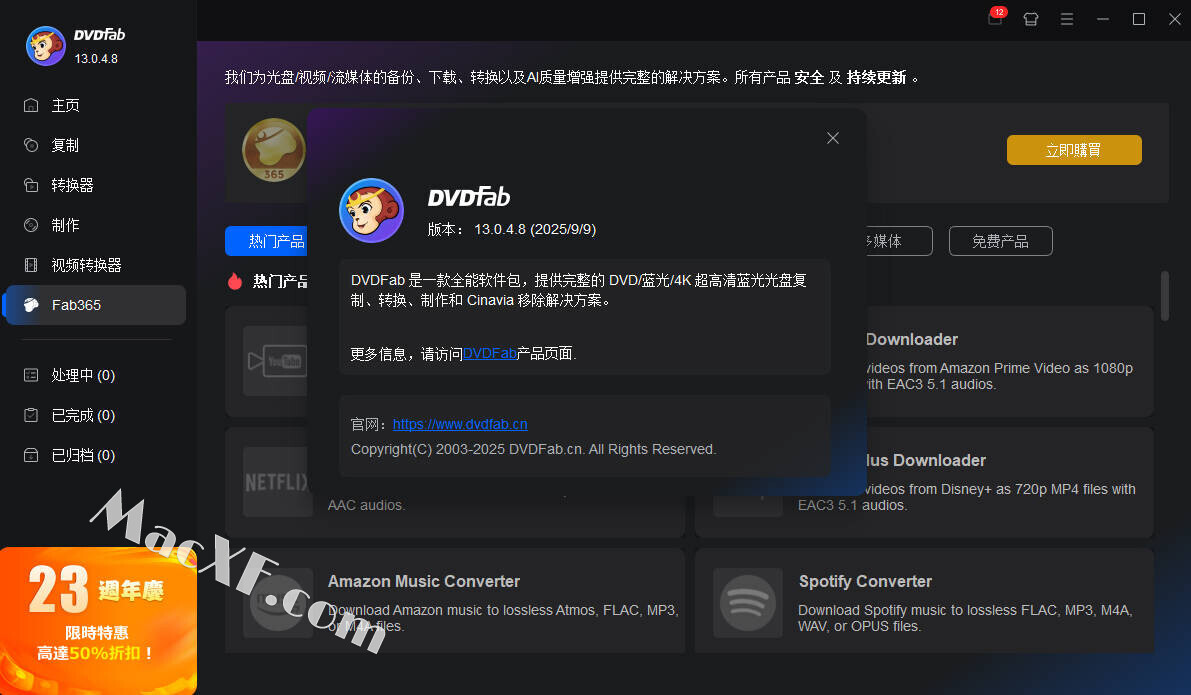Open the https://www.dvdfab.cn official link

coord(460,424)
